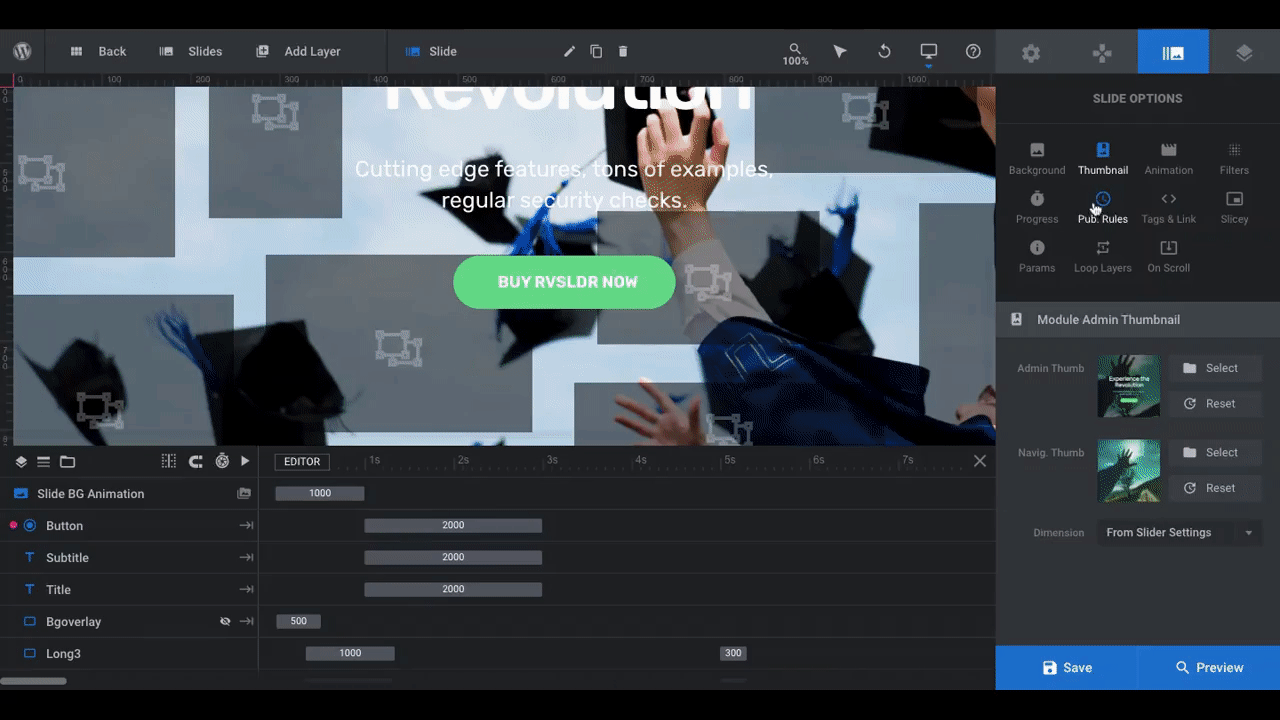Open the Progress slide option
Viewport: 1280px width, 720px height.
pos(1037,207)
